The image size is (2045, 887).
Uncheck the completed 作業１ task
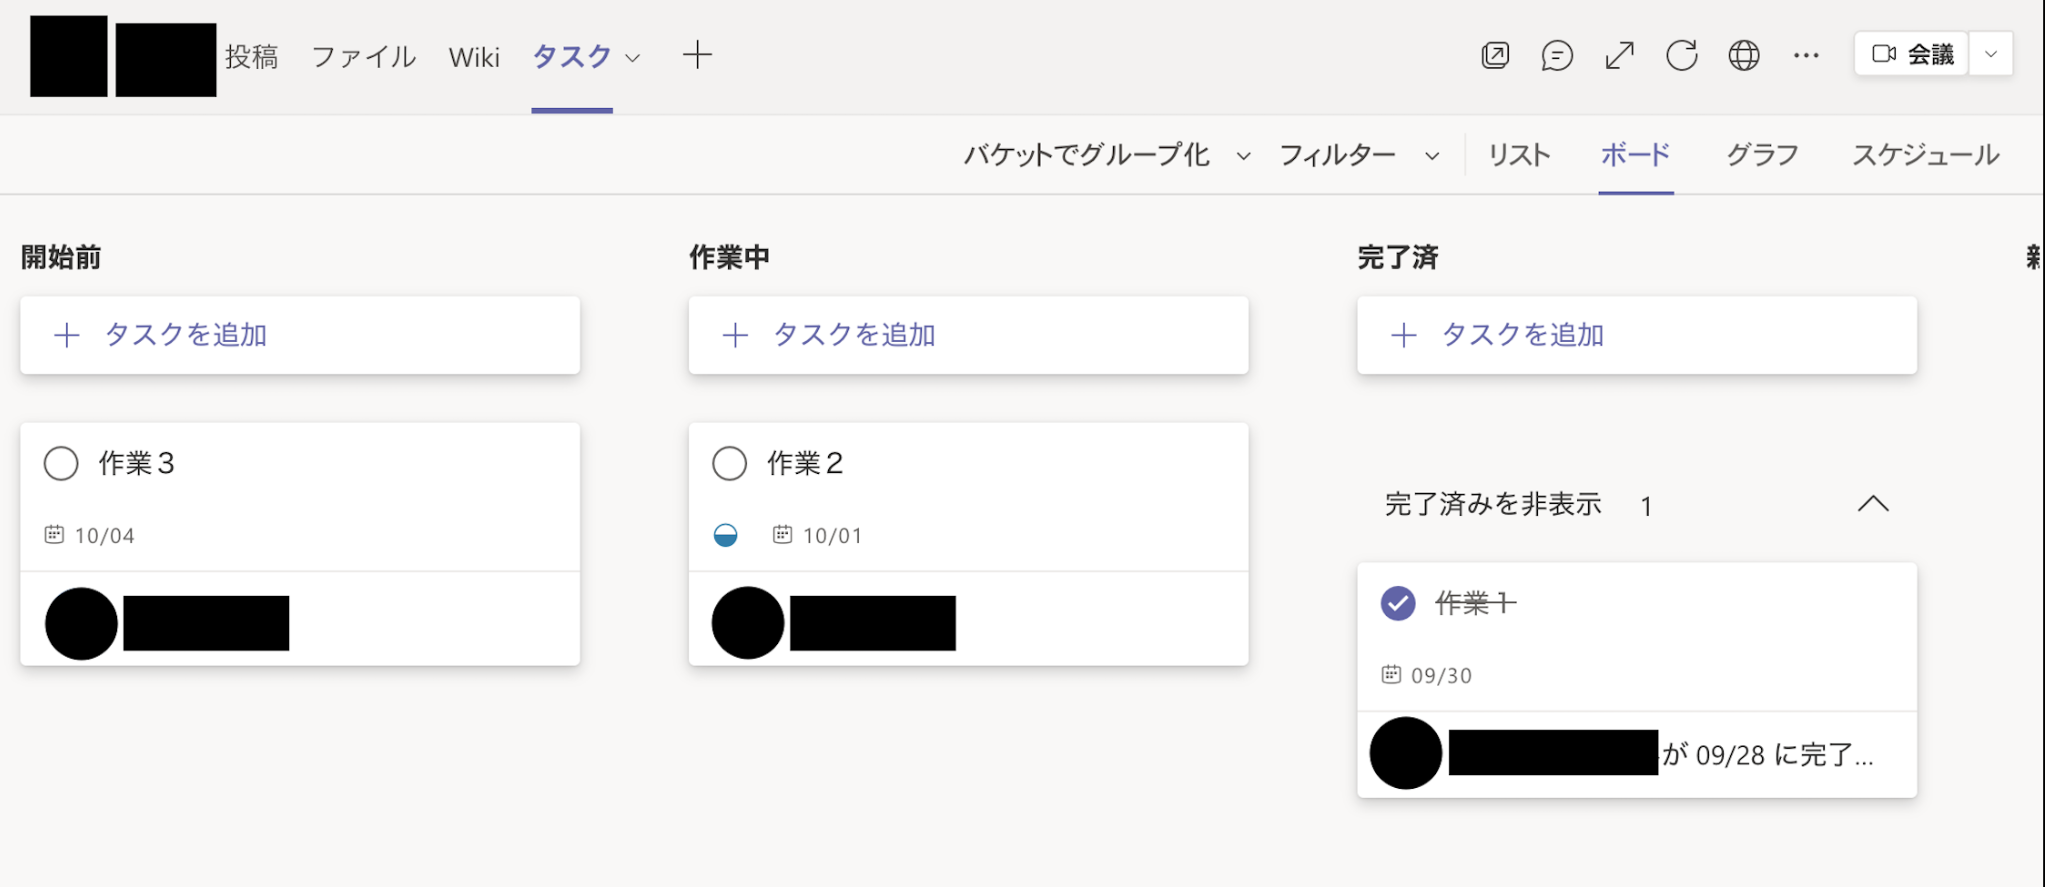[x=1398, y=603]
